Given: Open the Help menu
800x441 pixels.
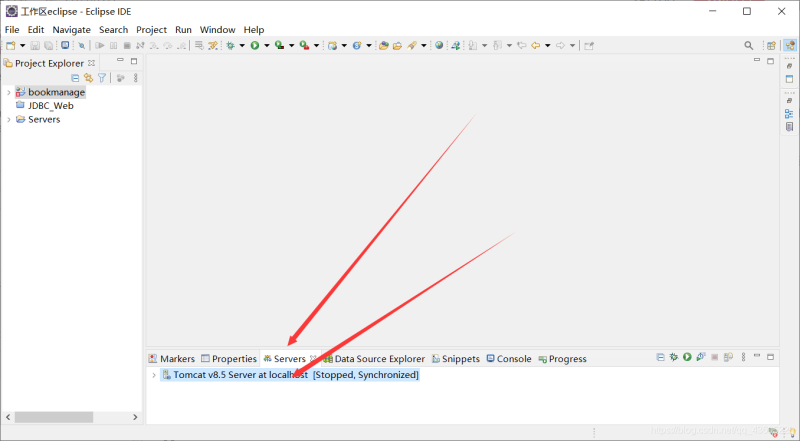Looking at the screenshot, I should (x=254, y=30).
